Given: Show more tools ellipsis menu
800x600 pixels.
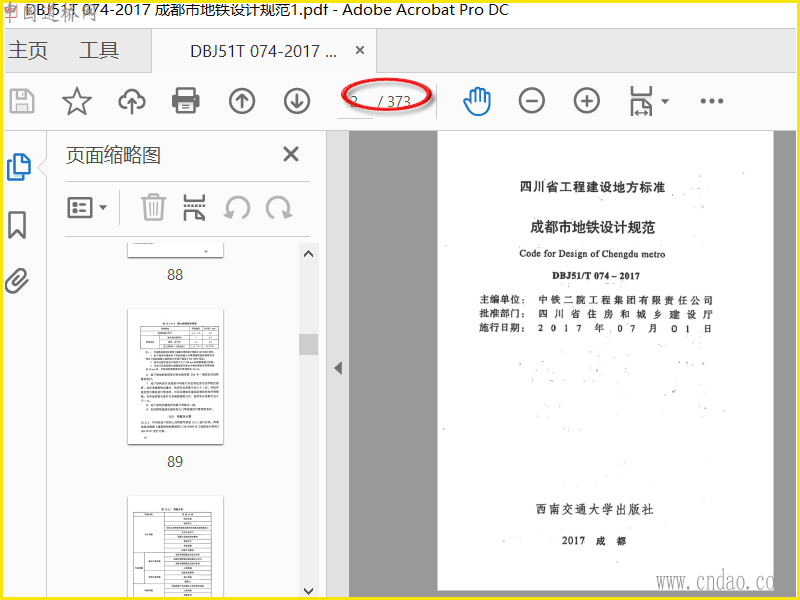Looking at the screenshot, I should coord(712,101).
